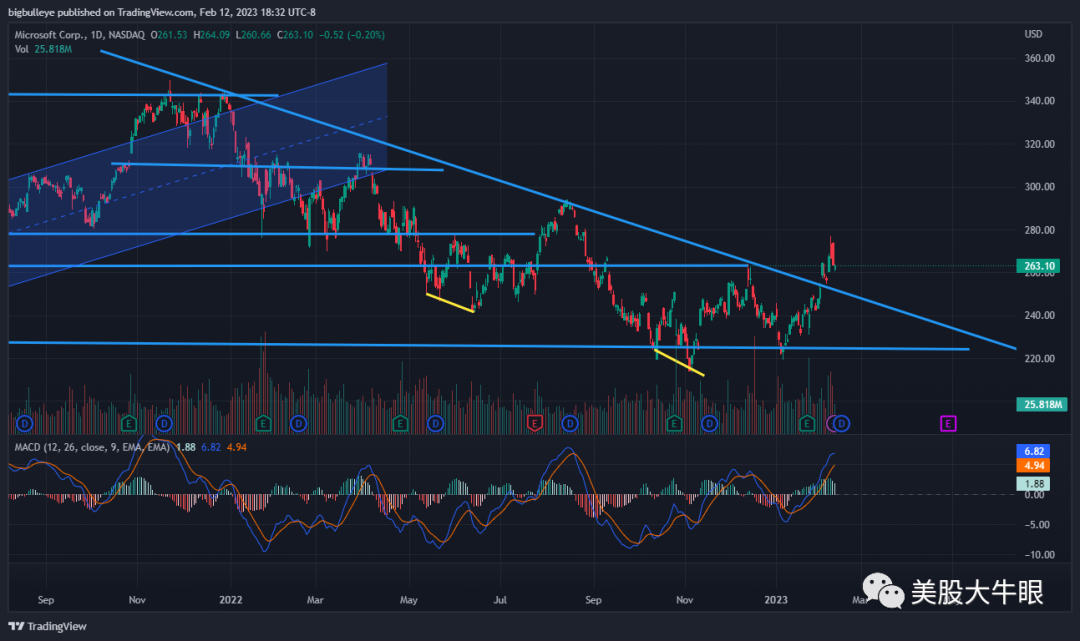Click the 0.00 label on the MACD axis
This screenshot has height=641, width=1080.
coord(1034,494)
